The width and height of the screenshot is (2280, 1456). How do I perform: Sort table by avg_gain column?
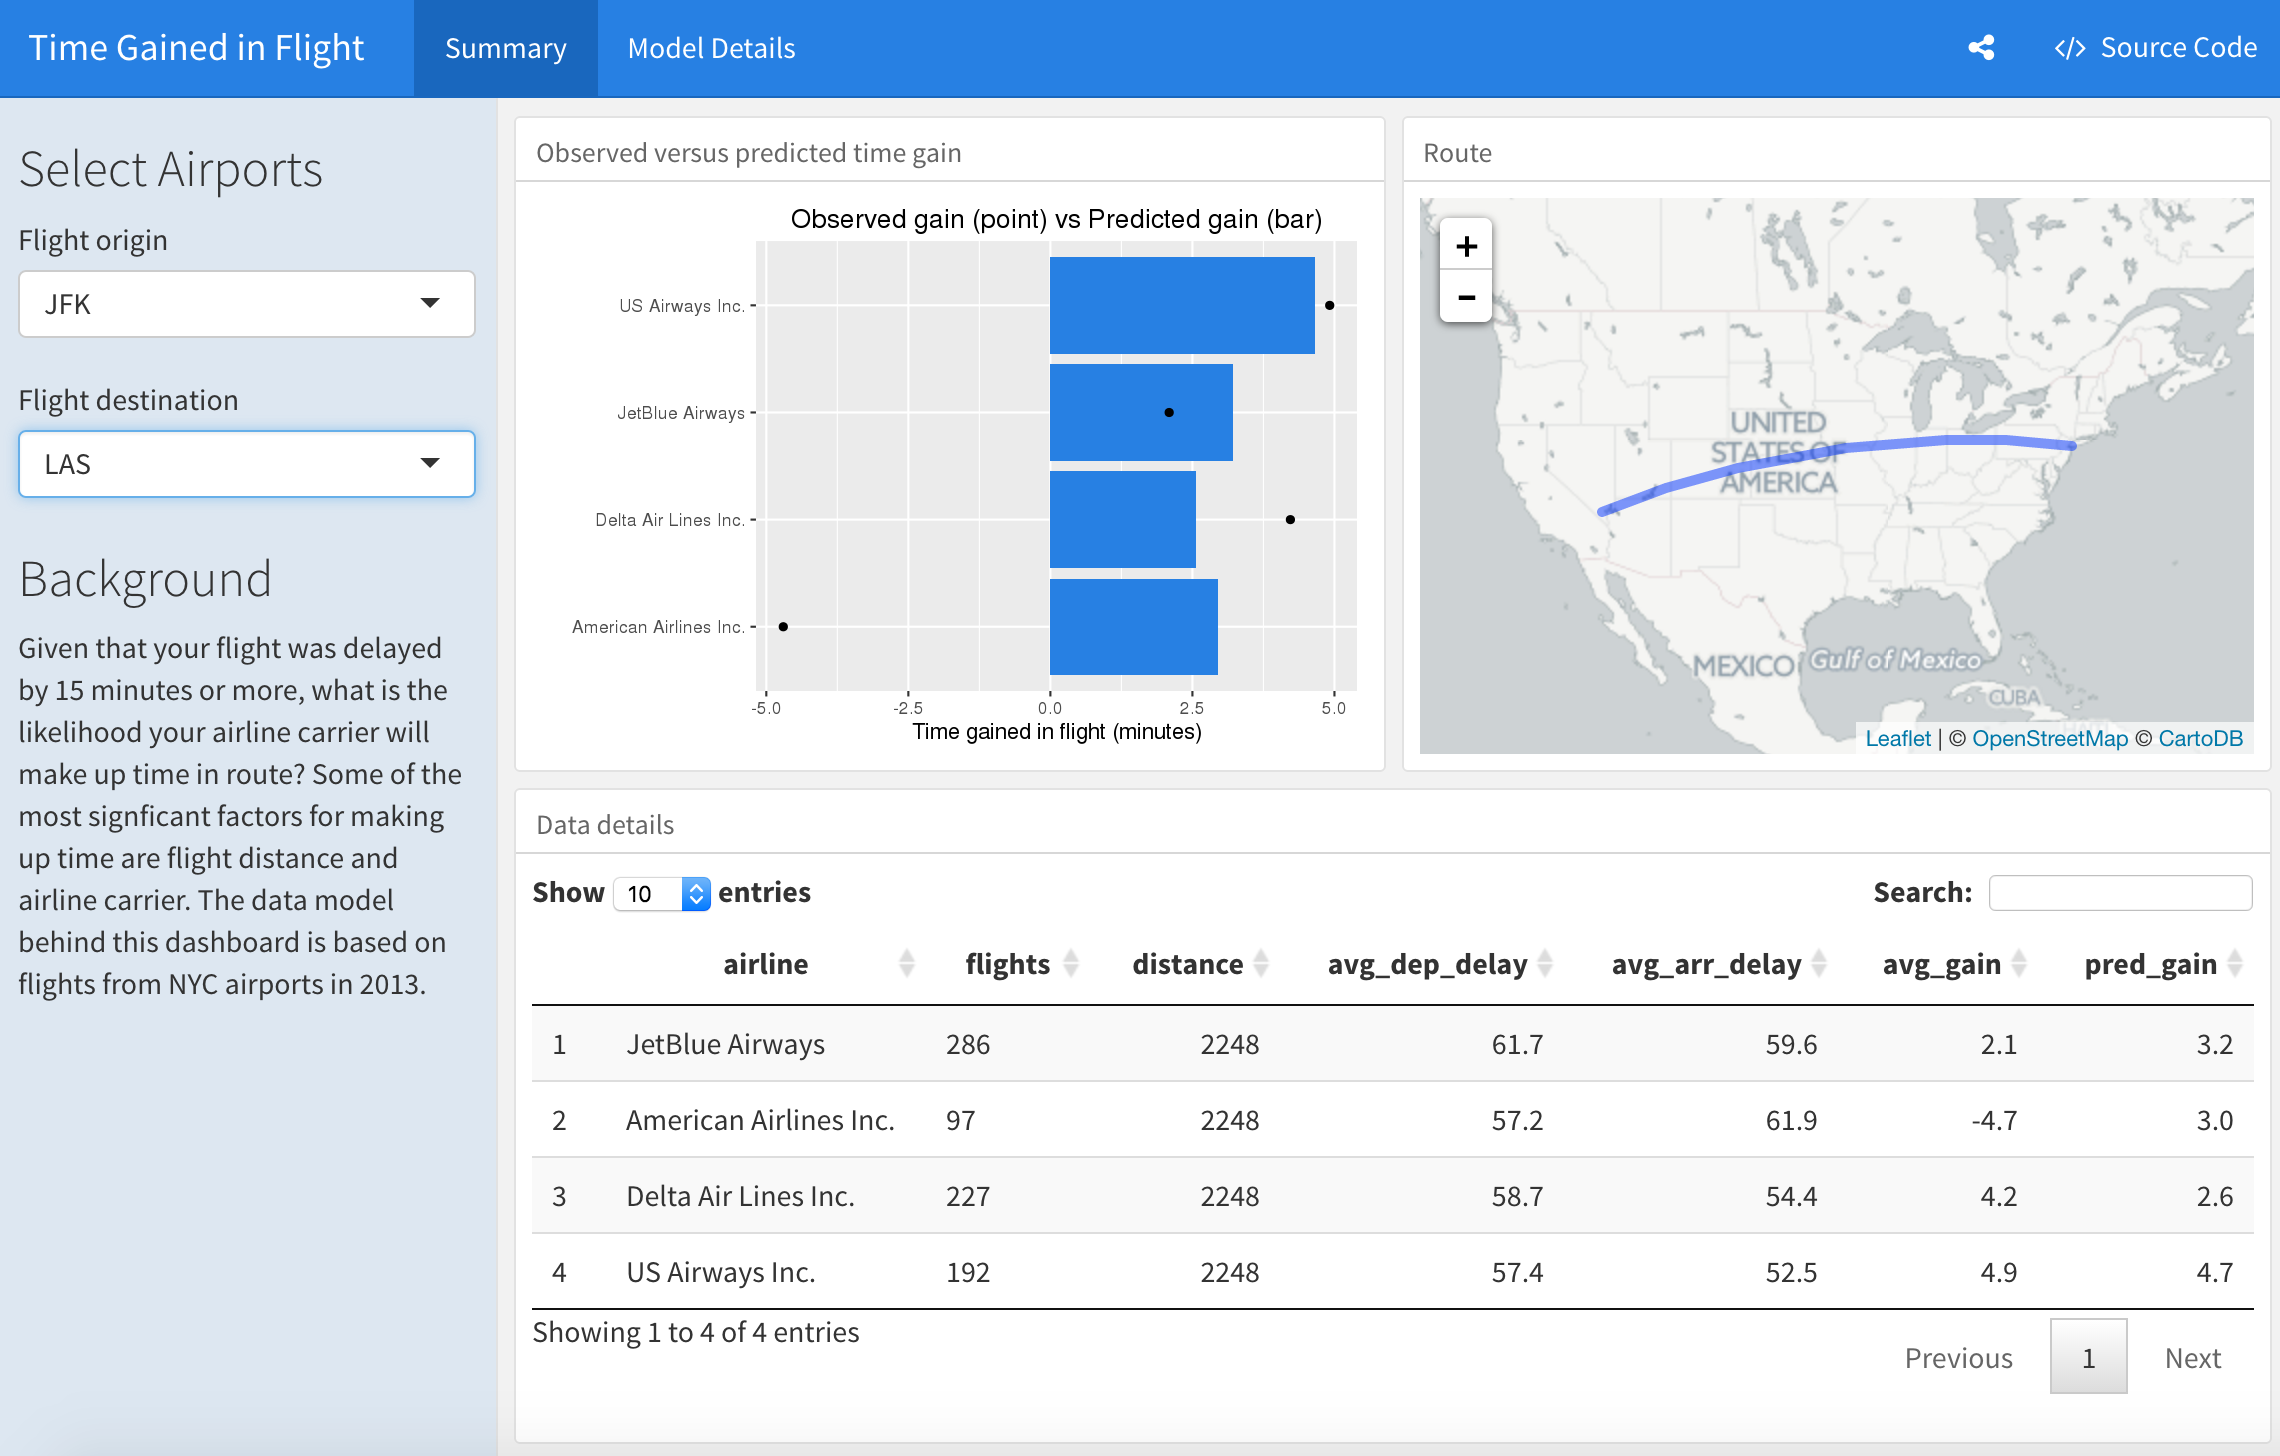1941,964
